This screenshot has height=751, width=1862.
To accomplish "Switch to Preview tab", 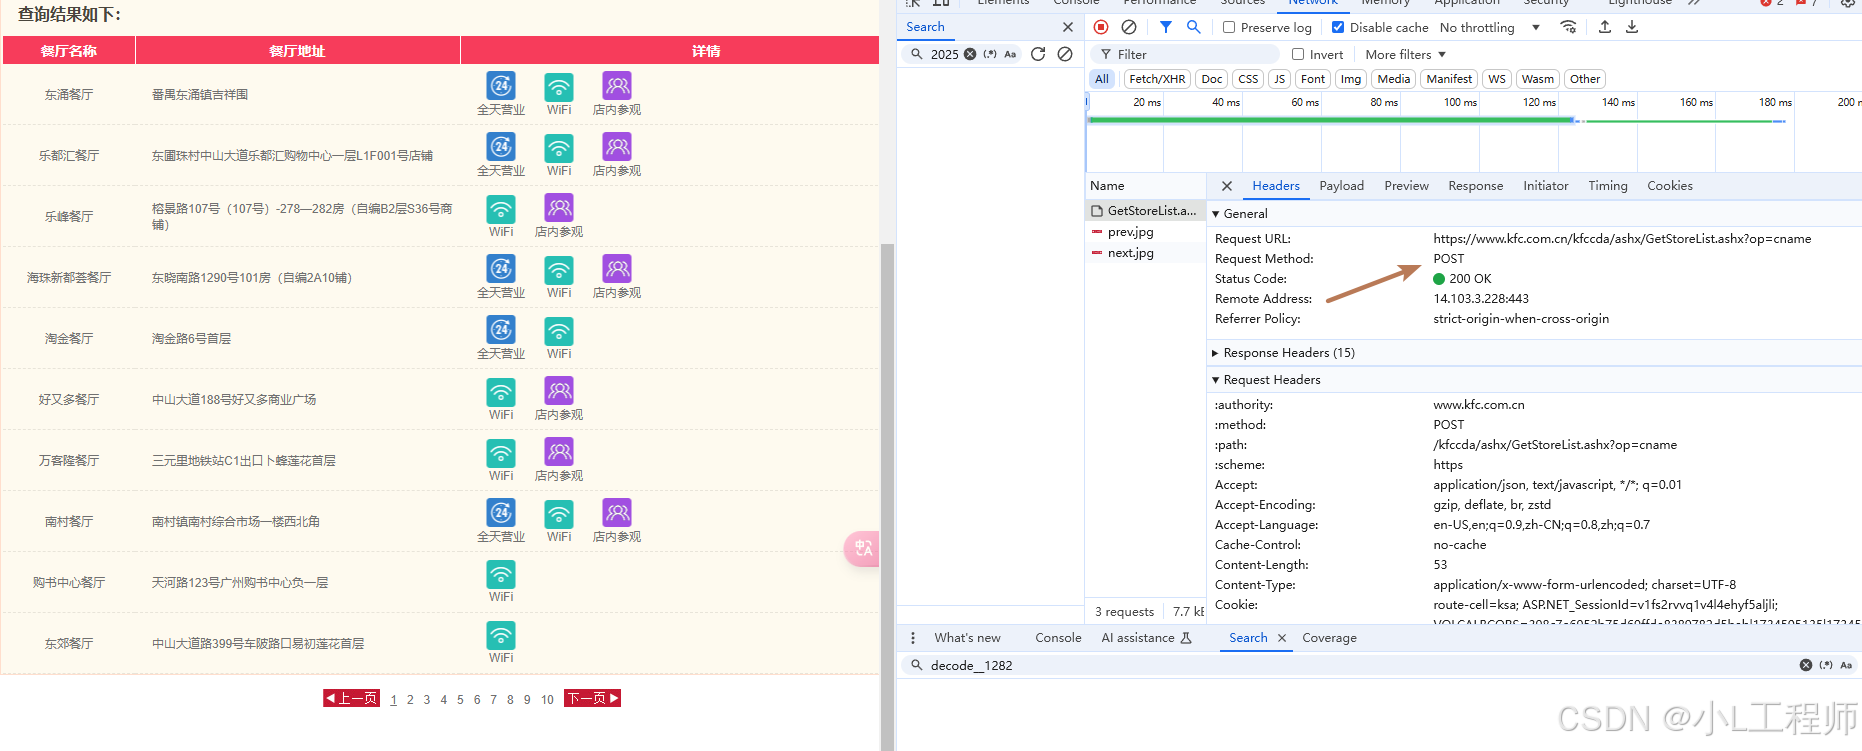I will point(1406,186).
